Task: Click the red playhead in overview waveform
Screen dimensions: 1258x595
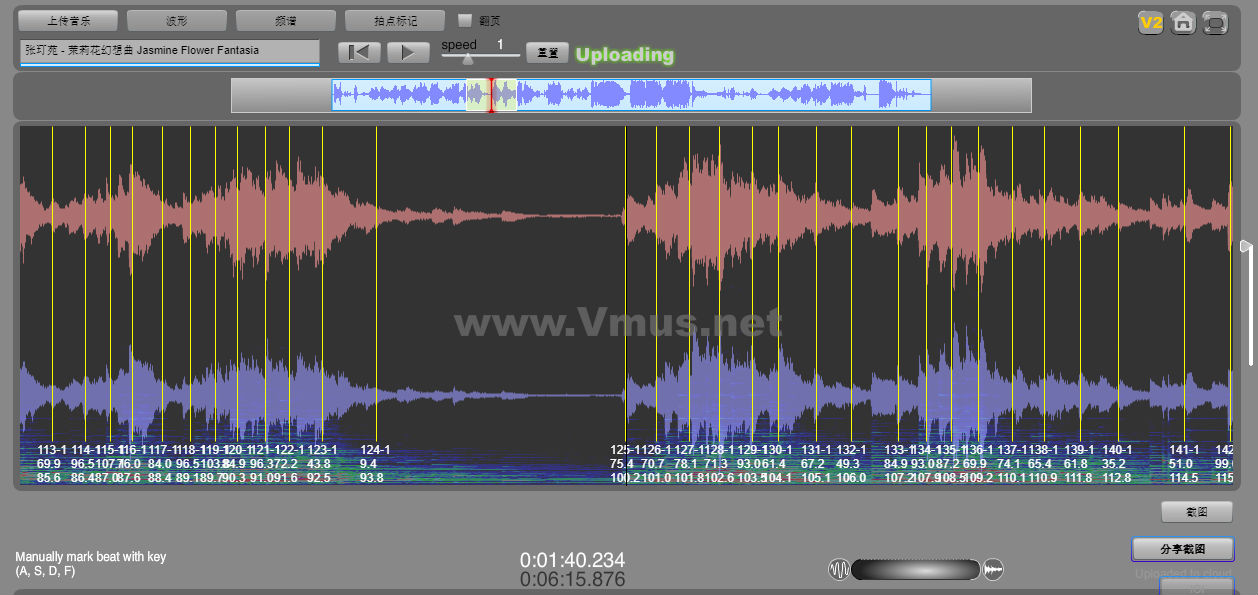Action: (x=491, y=96)
